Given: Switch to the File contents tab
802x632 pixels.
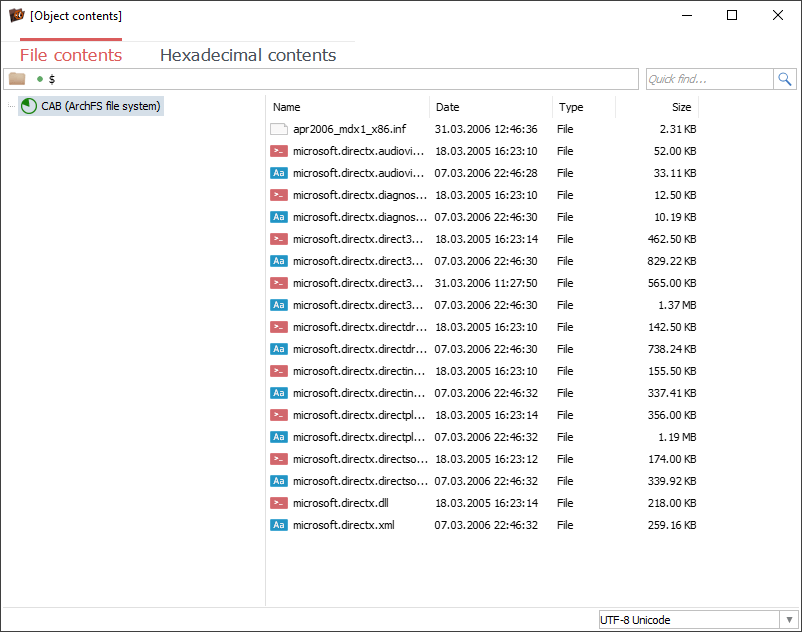Looking at the screenshot, I should pyautogui.click(x=71, y=55).
